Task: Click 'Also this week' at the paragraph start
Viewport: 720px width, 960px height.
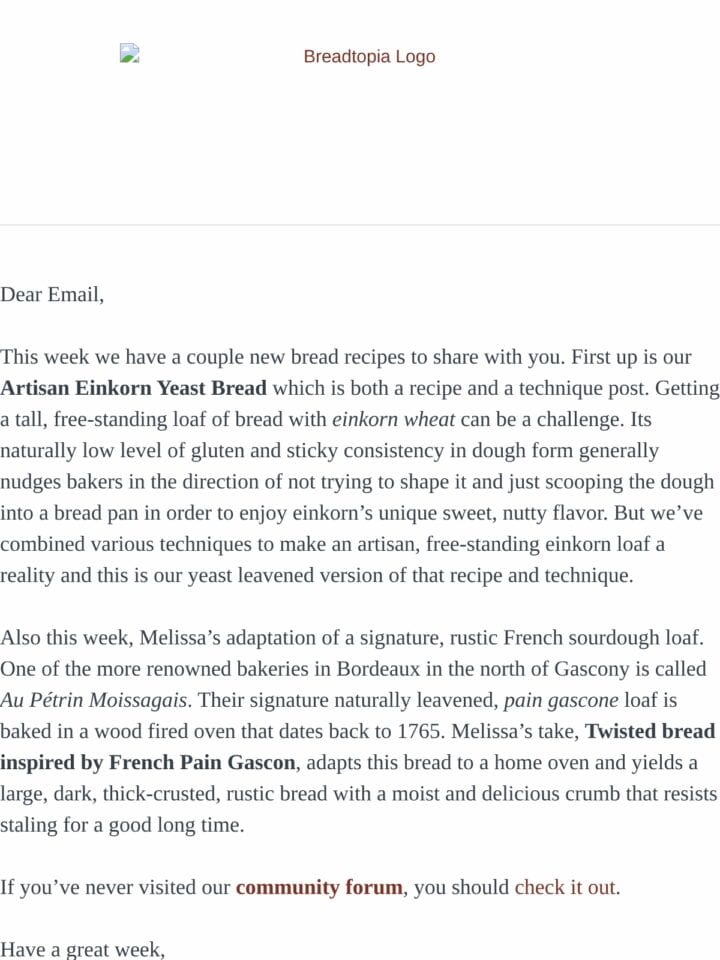Action: click(65, 637)
